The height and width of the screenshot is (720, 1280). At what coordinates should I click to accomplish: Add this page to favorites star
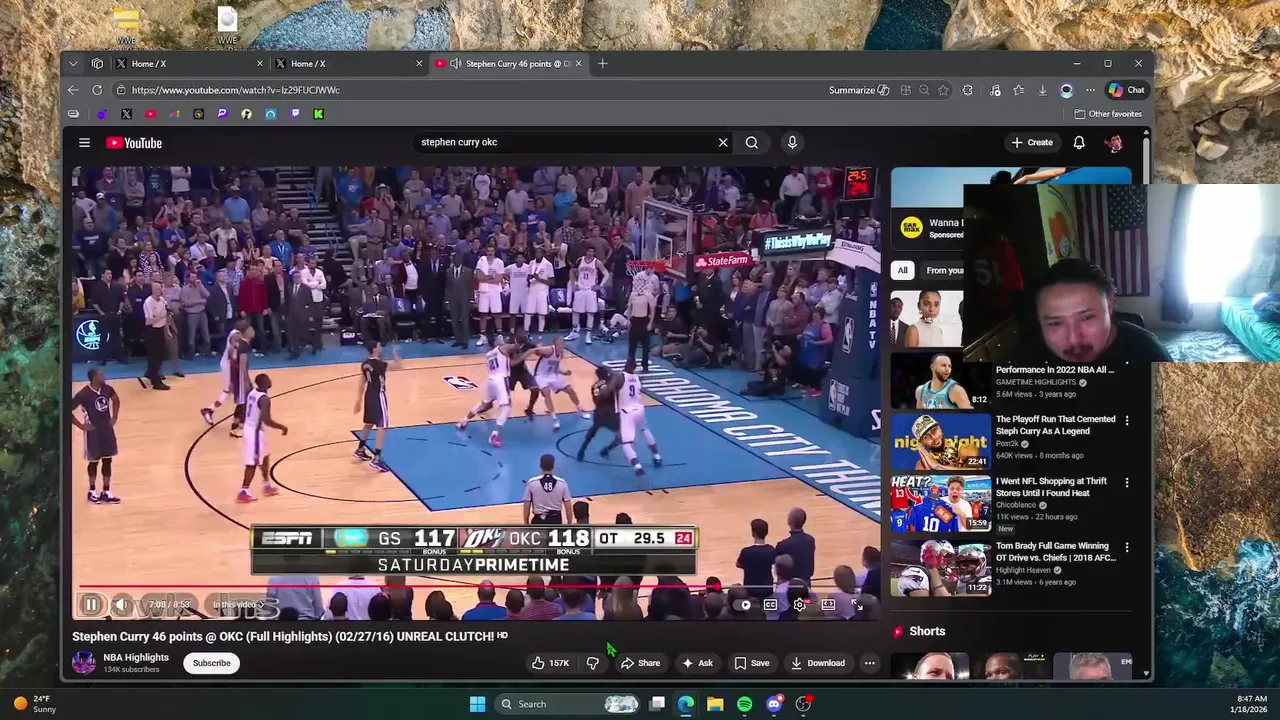click(x=943, y=90)
